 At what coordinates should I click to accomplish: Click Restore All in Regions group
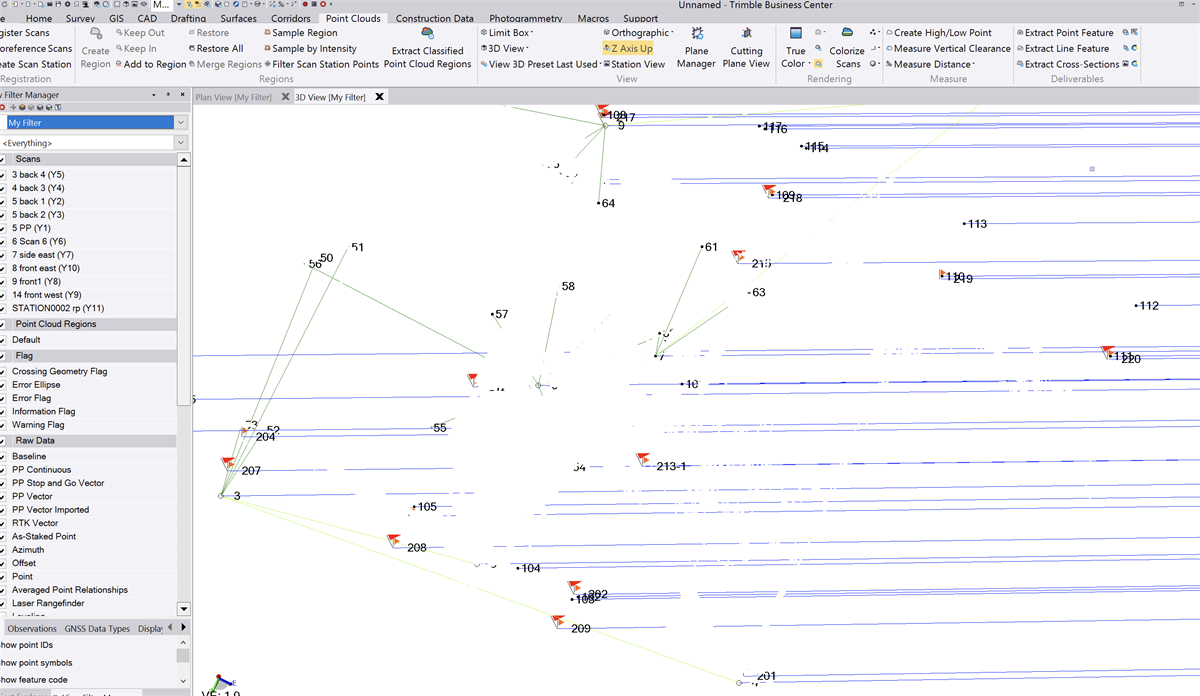(x=219, y=48)
